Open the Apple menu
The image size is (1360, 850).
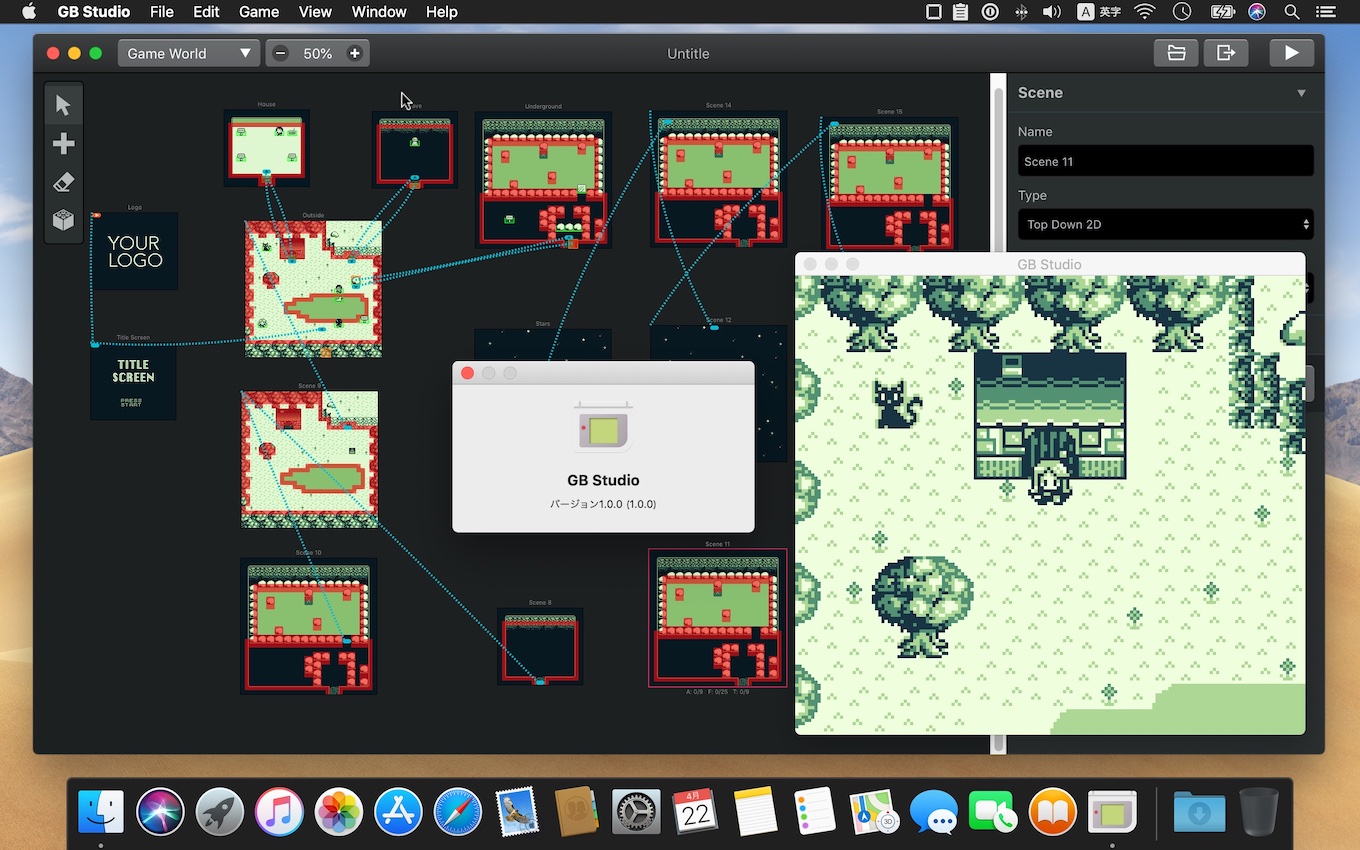point(28,12)
